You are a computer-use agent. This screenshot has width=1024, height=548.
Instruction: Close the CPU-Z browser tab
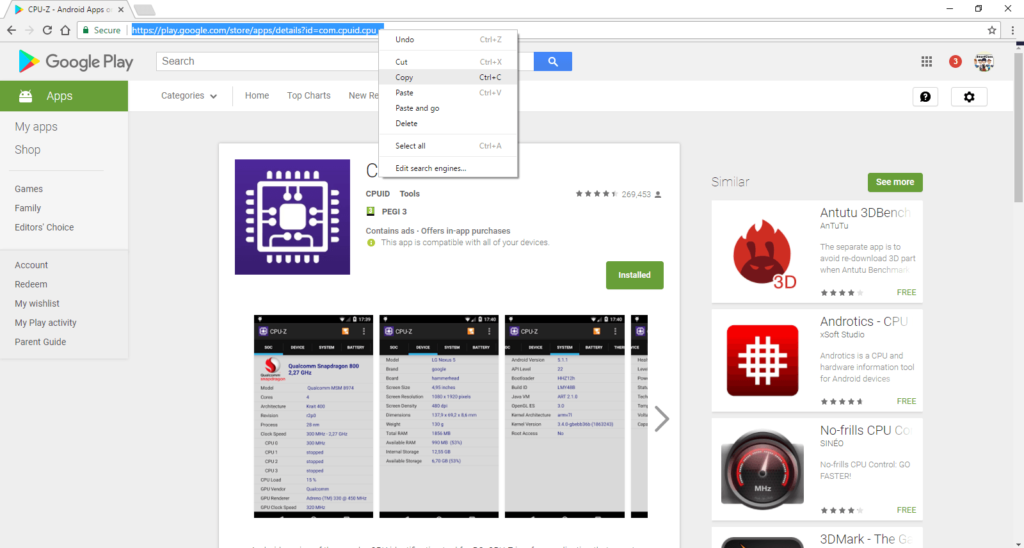coord(121,10)
